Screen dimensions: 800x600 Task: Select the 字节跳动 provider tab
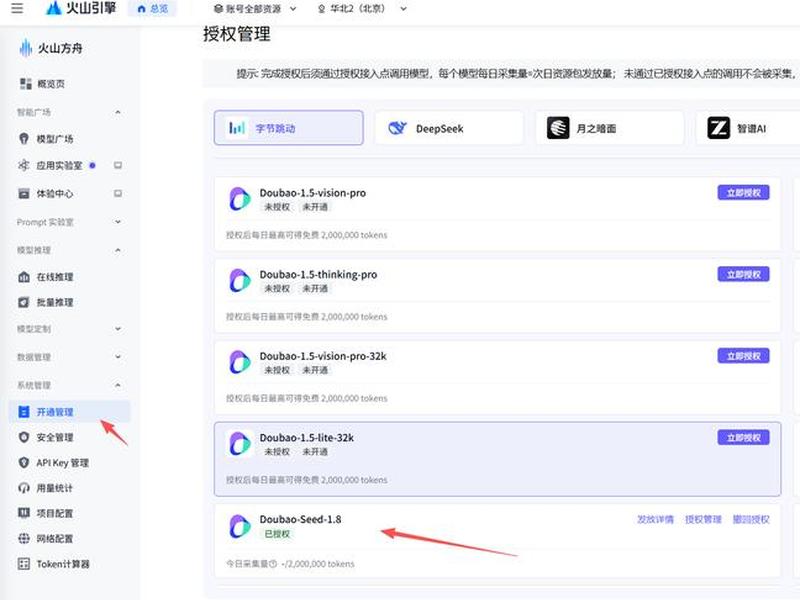(289, 128)
